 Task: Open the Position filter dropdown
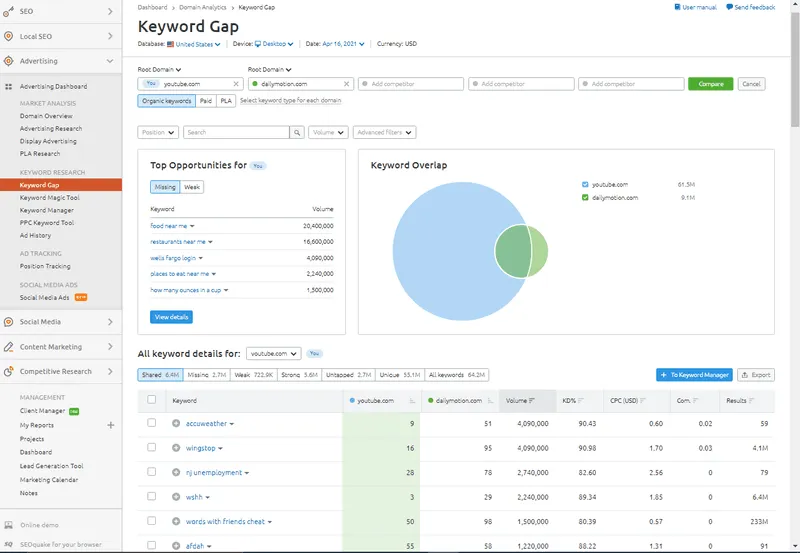point(158,133)
